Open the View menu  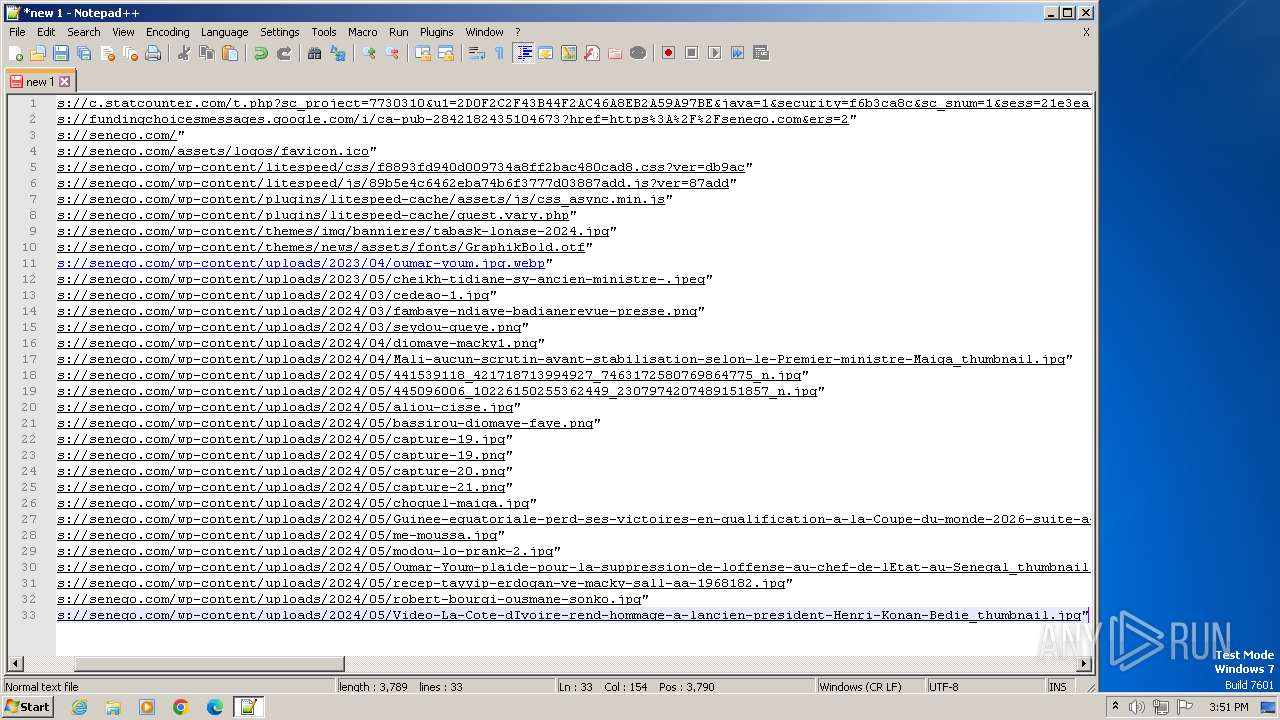[x=123, y=32]
